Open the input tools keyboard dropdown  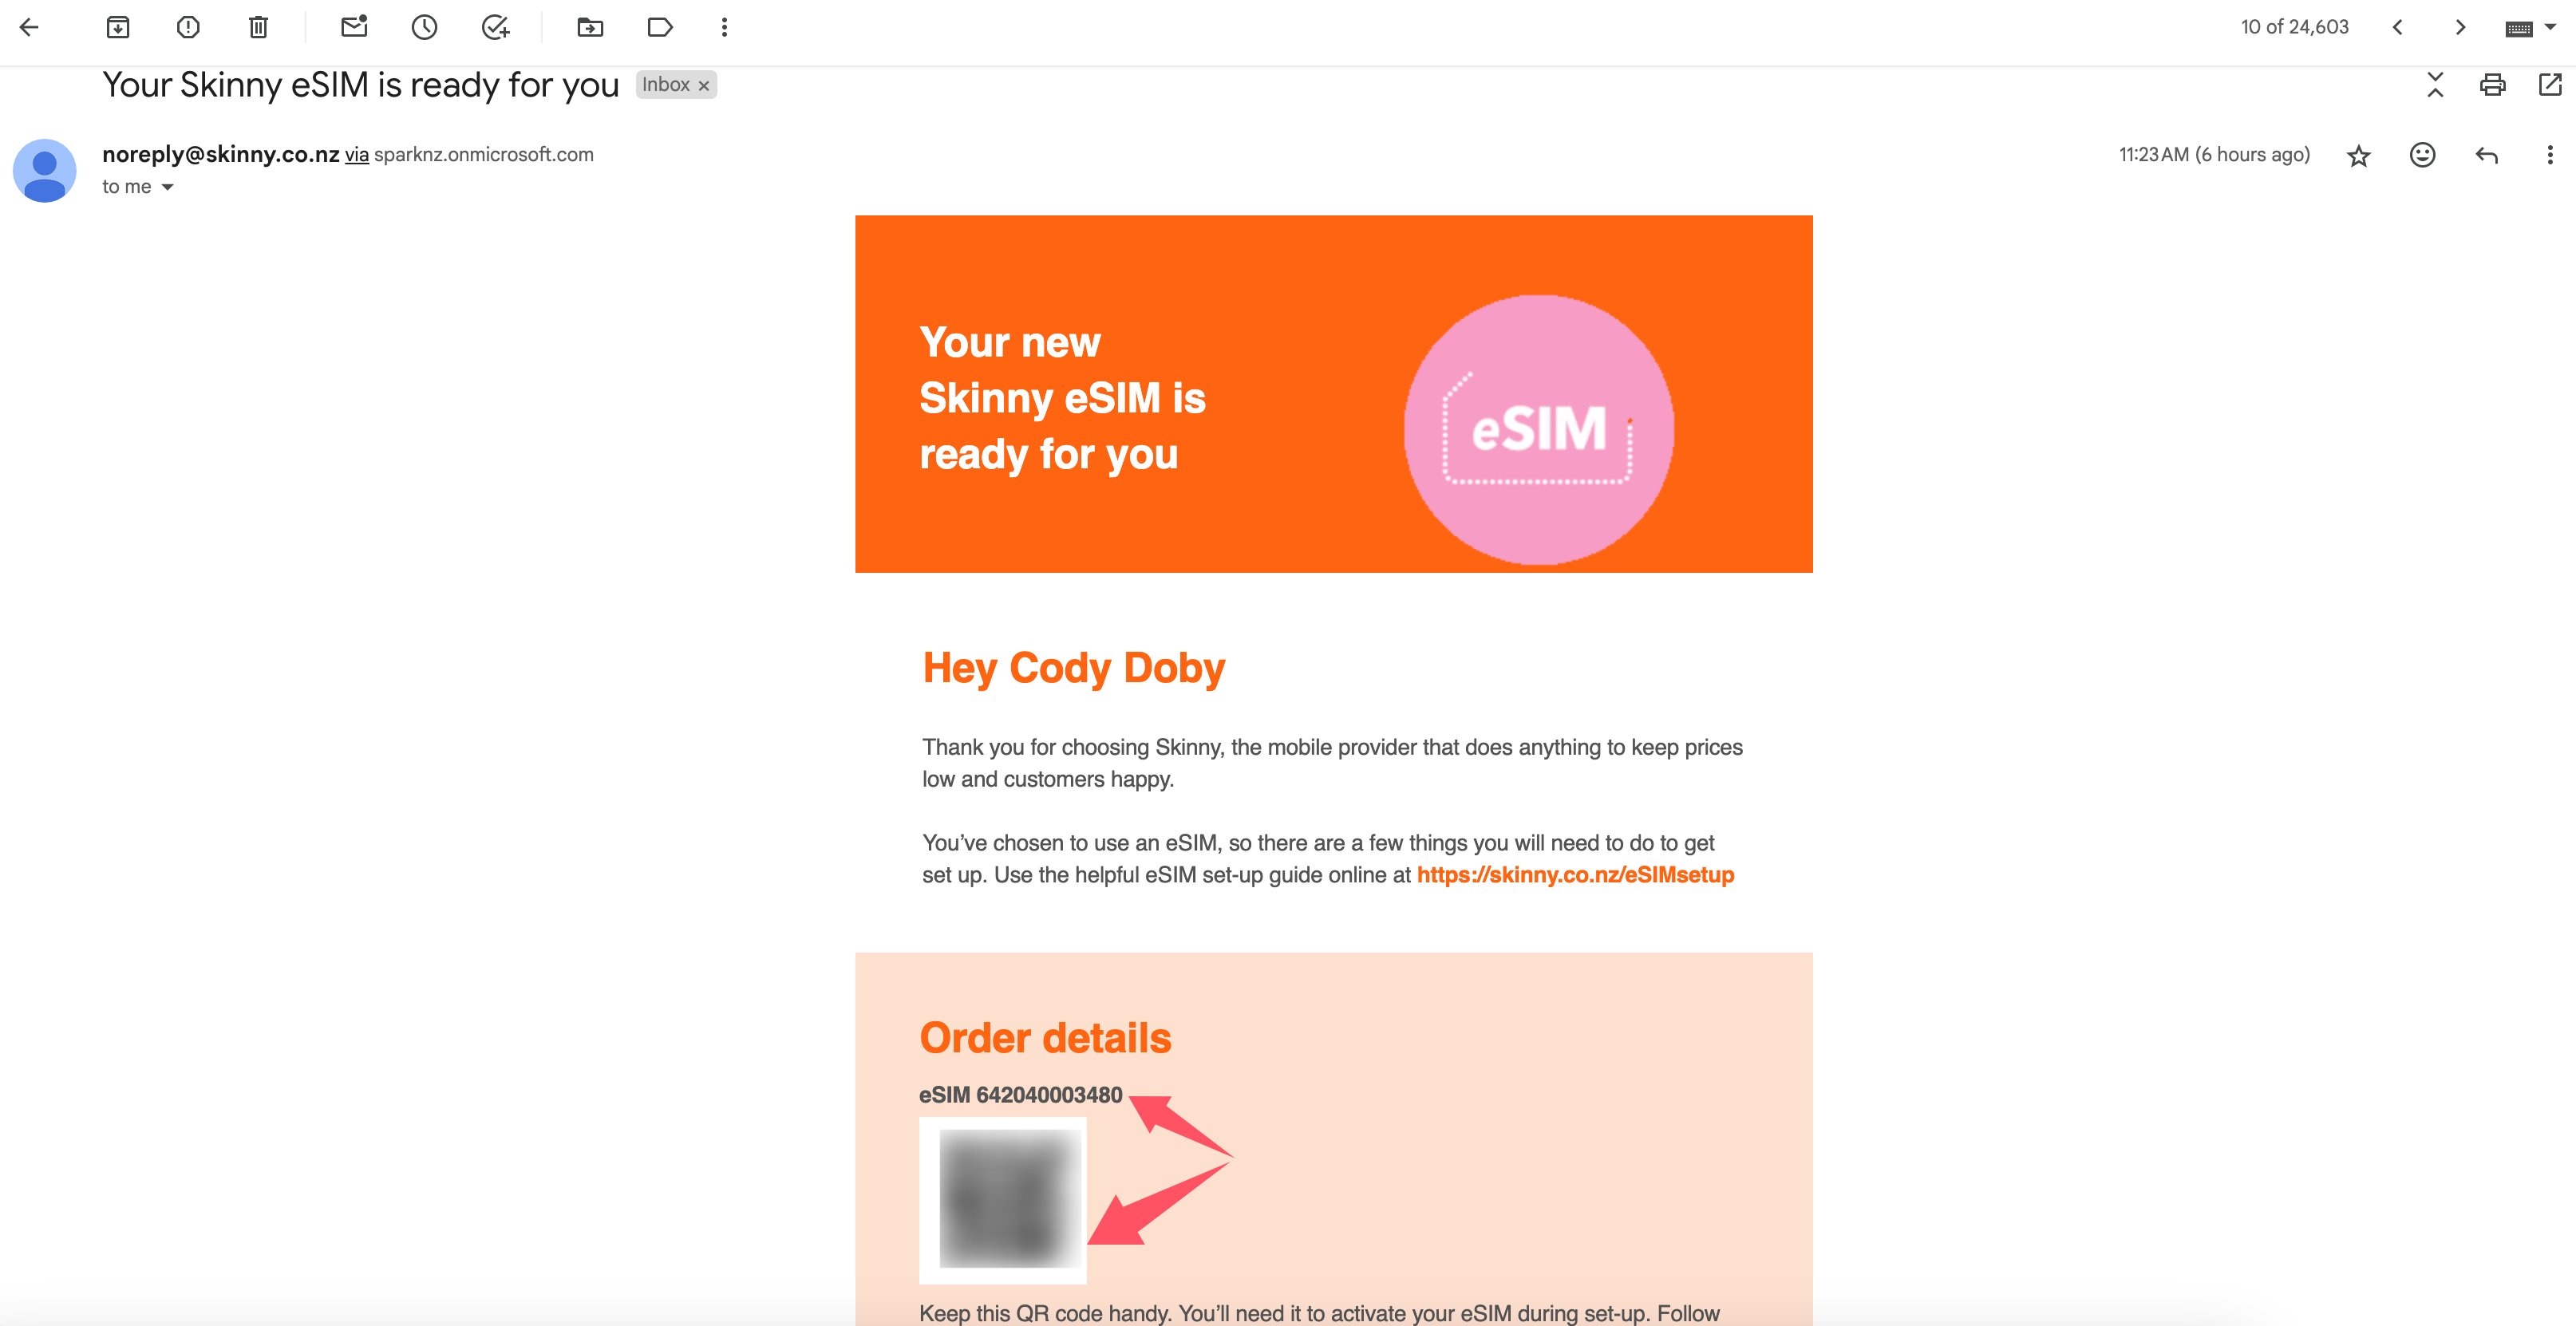click(x=2530, y=28)
